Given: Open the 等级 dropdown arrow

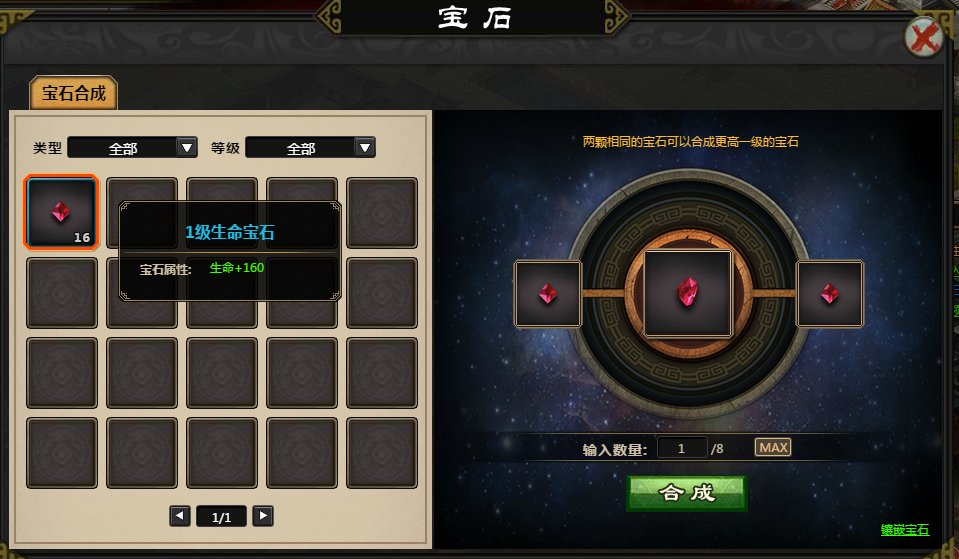Looking at the screenshot, I should pos(365,147).
